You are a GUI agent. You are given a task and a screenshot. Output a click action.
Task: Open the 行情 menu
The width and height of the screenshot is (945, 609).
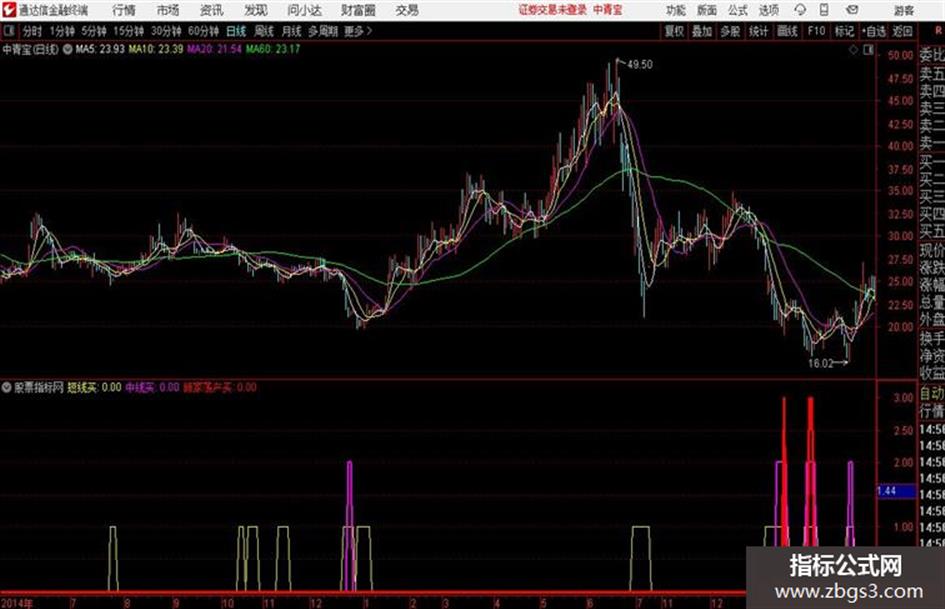(x=124, y=10)
